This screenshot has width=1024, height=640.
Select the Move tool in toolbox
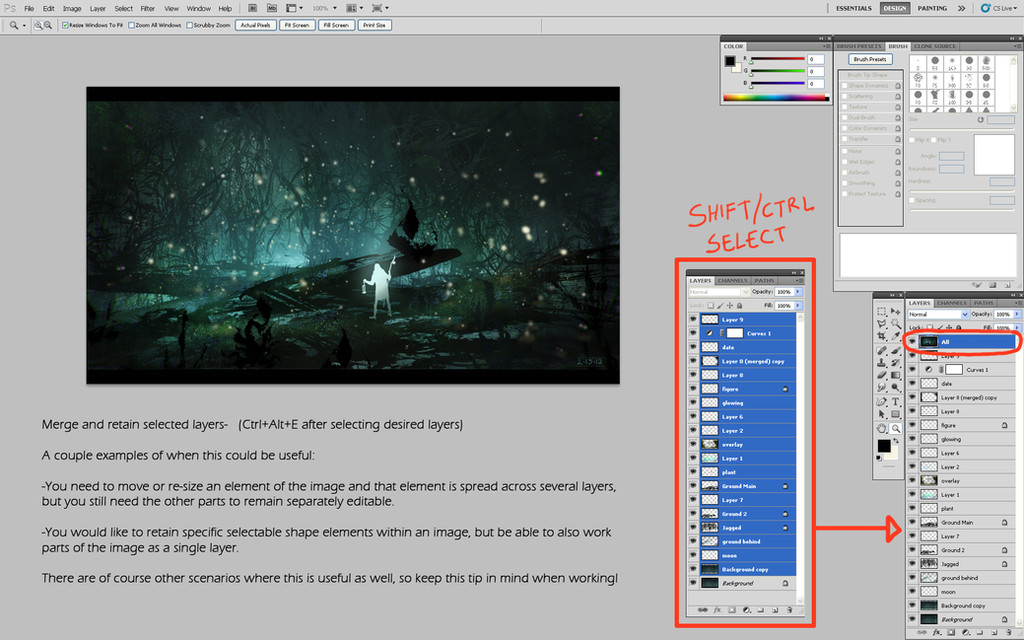[895, 312]
